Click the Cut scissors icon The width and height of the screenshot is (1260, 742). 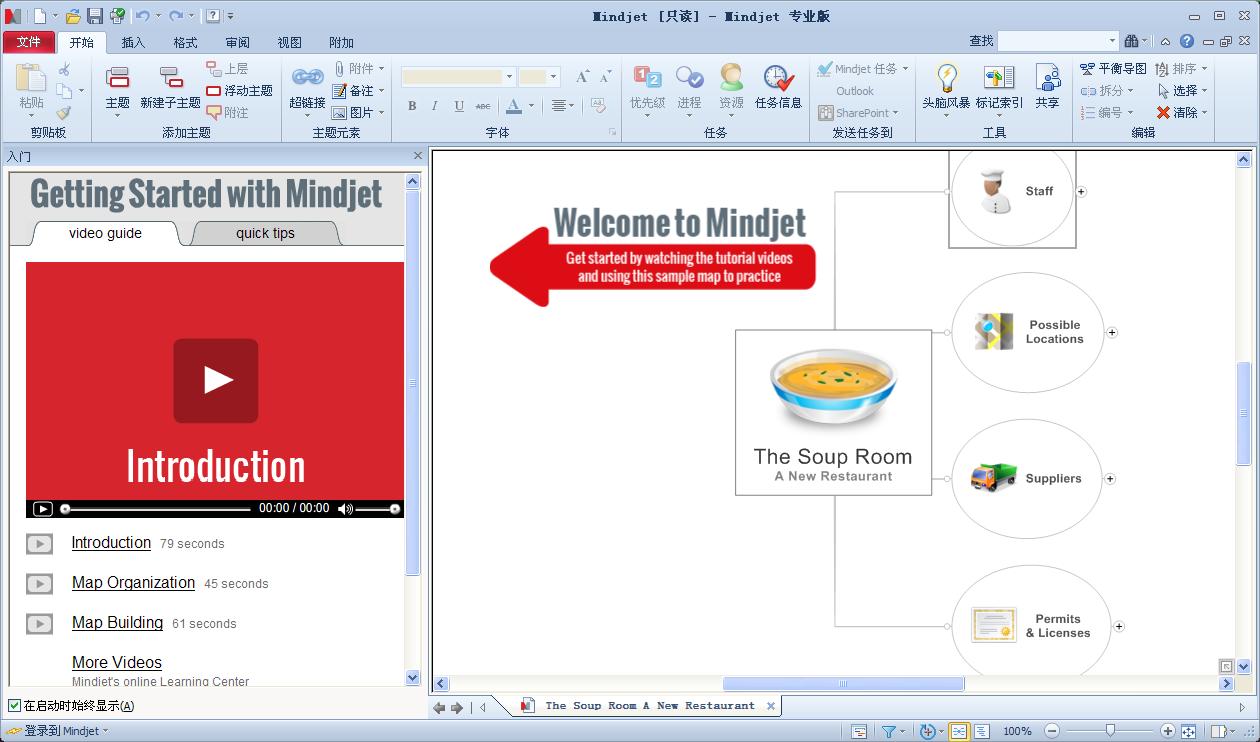click(x=64, y=69)
